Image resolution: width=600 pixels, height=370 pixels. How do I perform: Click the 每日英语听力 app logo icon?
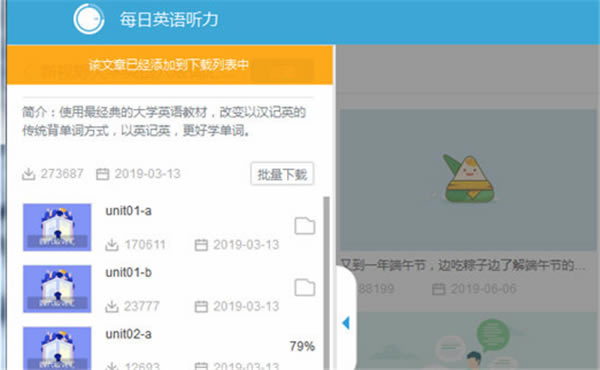point(89,19)
